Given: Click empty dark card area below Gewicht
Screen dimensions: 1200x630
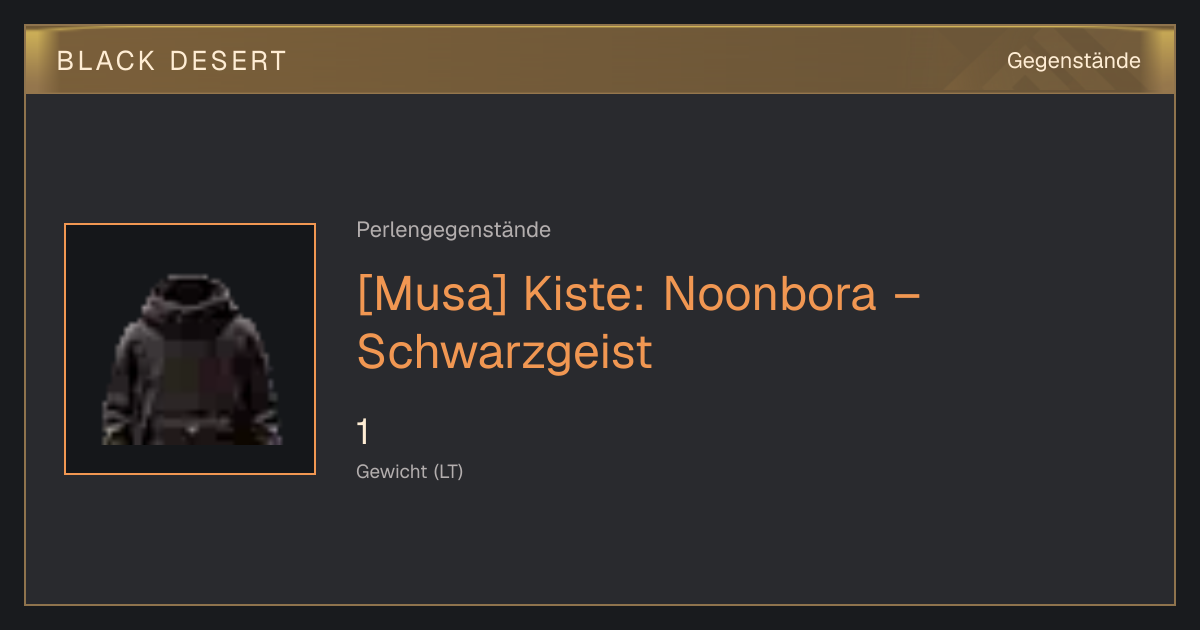Looking at the screenshot, I should point(600,545).
